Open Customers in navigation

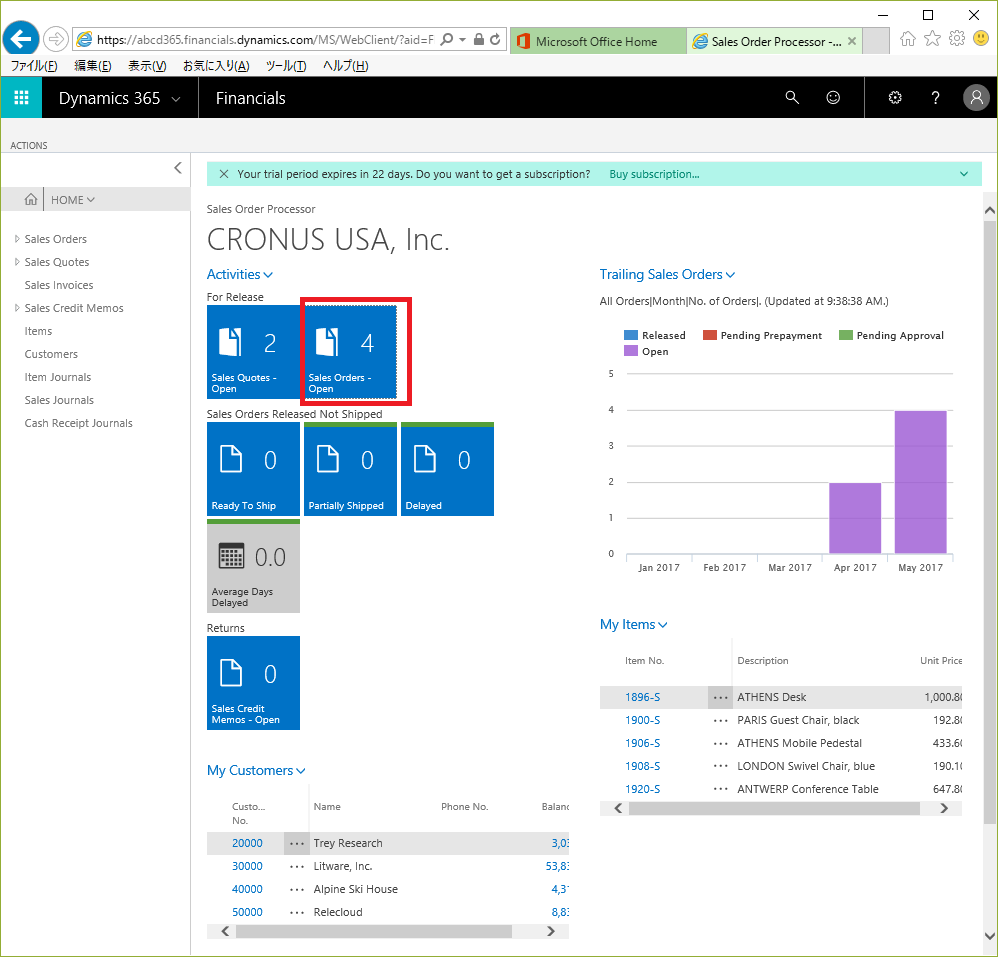[51, 354]
